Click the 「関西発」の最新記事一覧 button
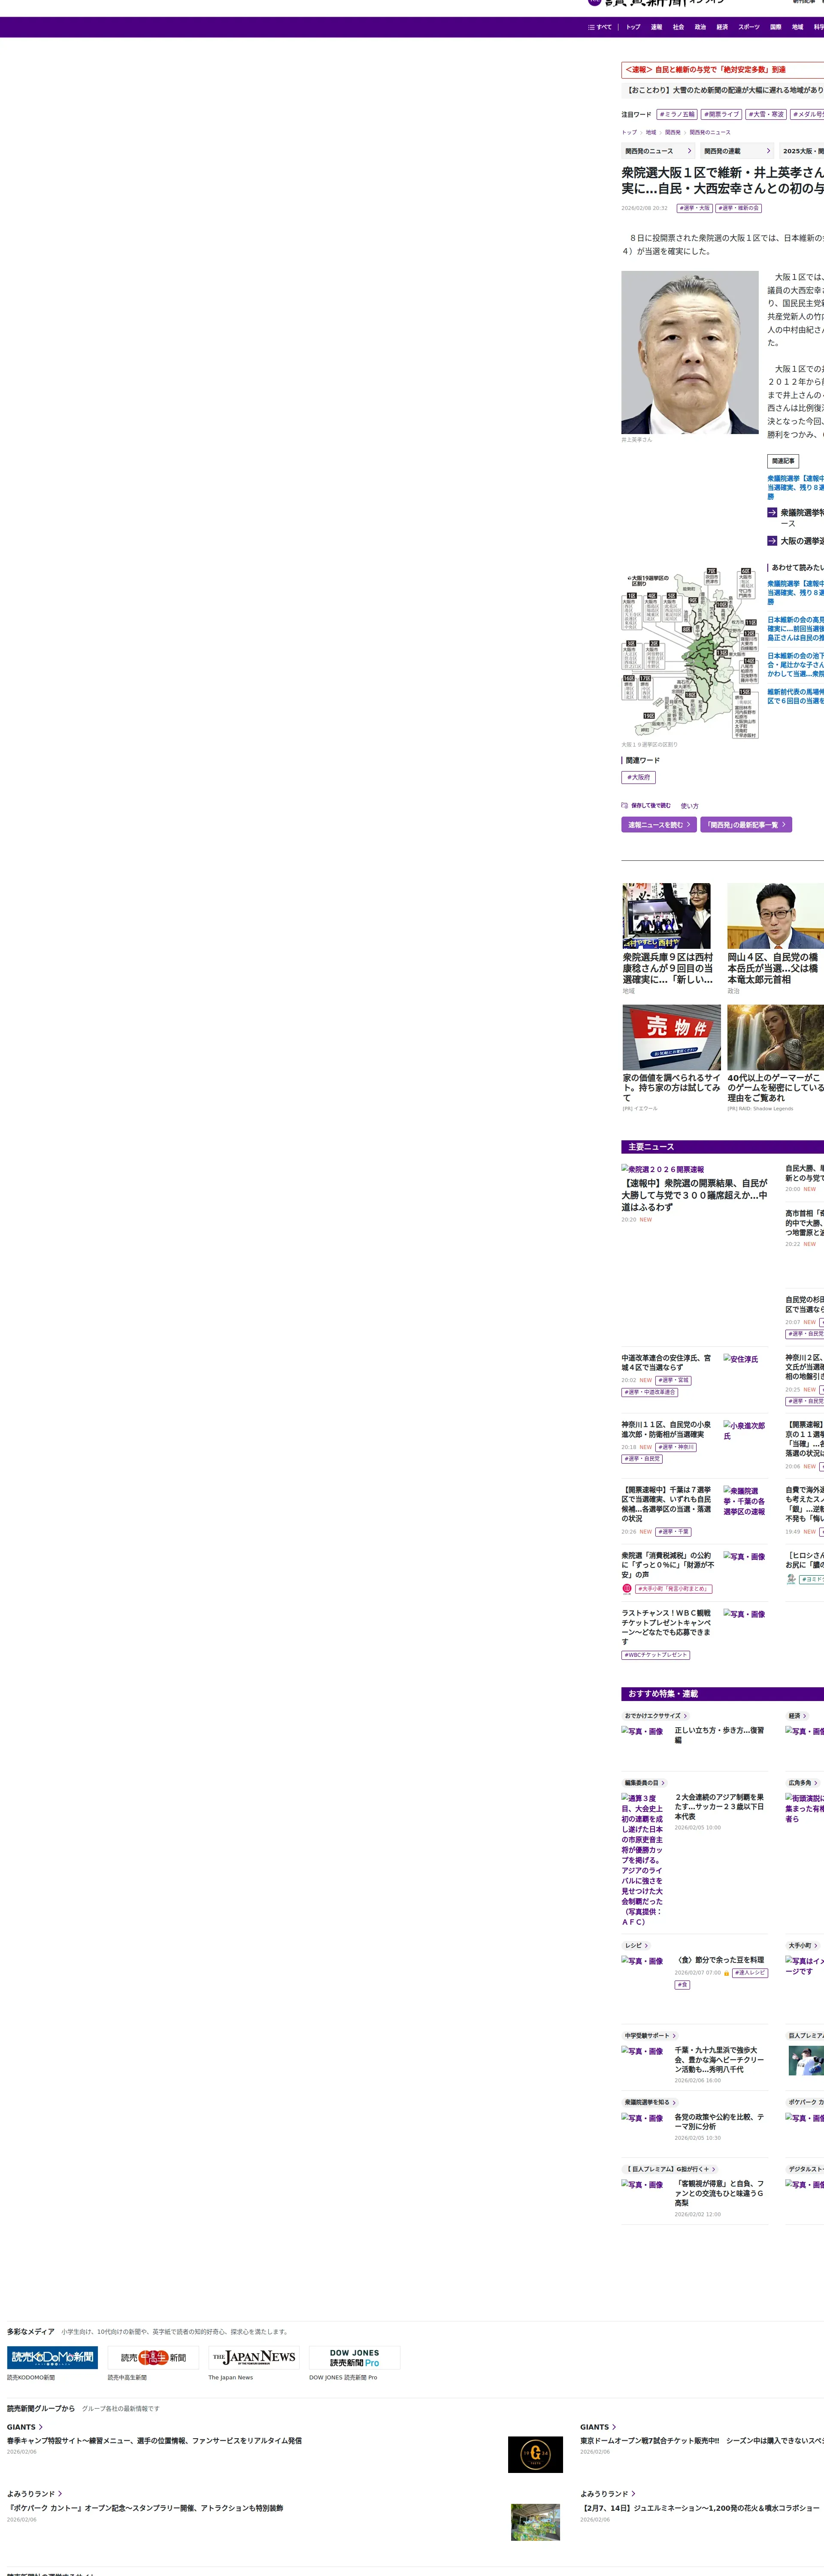This screenshot has height=2576, width=824. (x=746, y=825)
